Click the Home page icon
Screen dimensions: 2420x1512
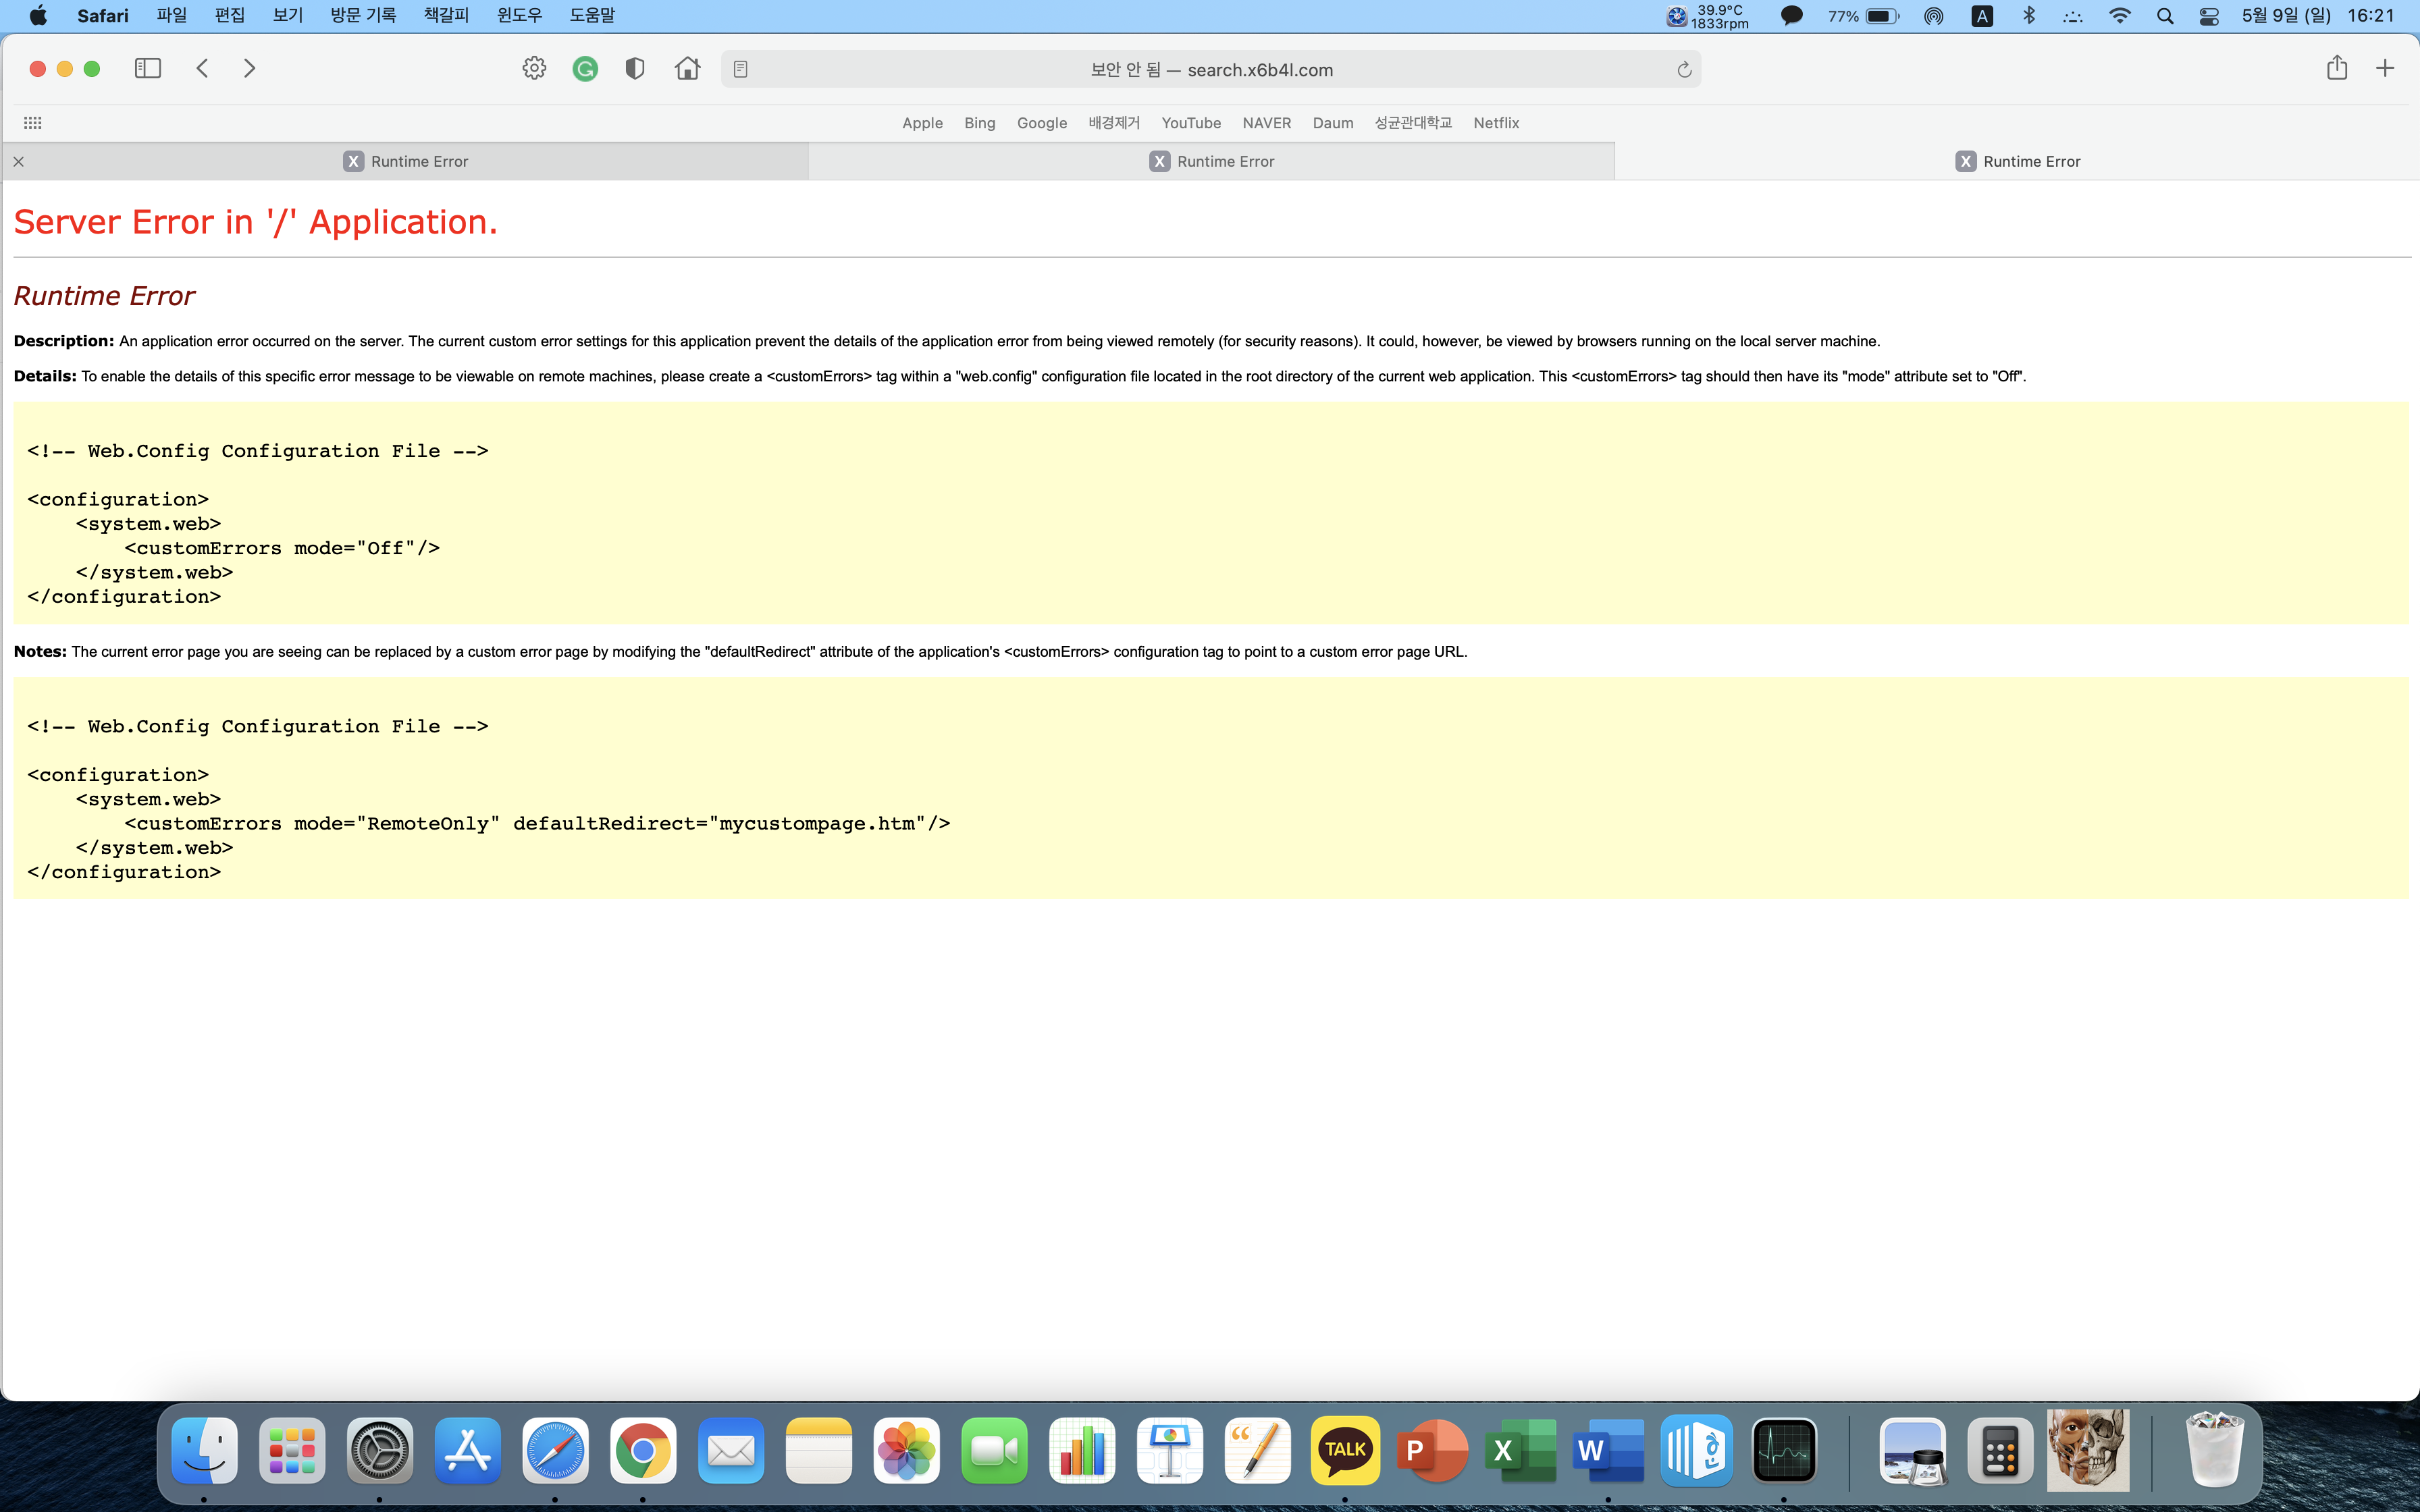coord(687,68)
